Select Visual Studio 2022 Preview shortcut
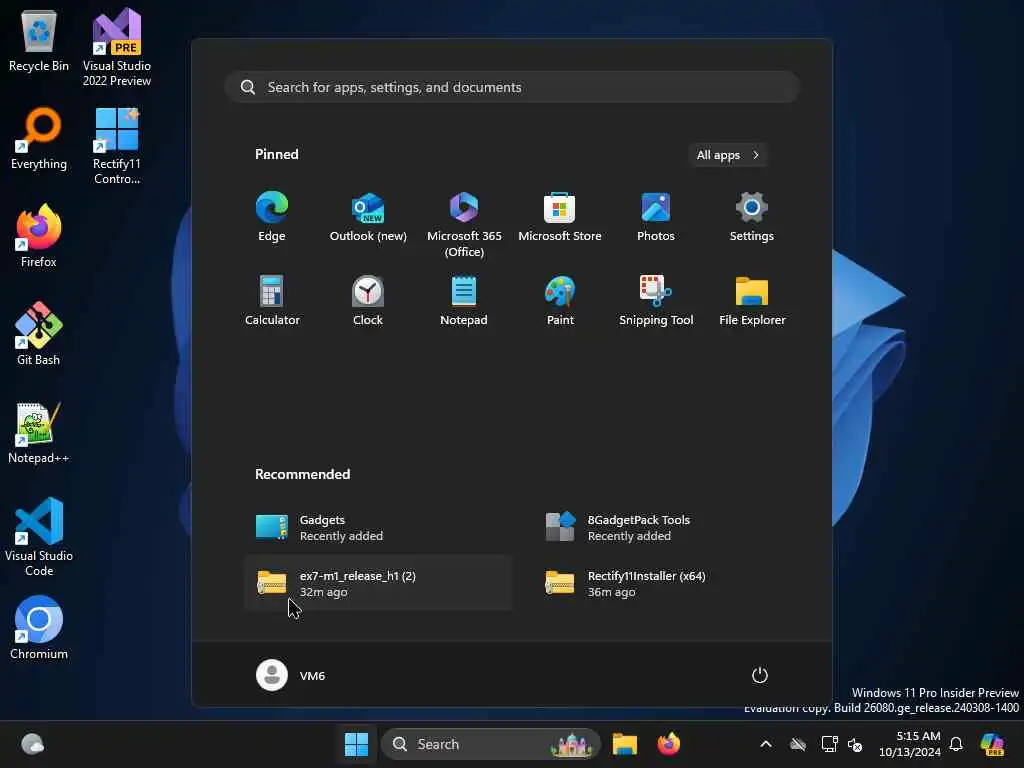Image resolution: width=1024 pixels, height=768 pixels. point(117,47)
